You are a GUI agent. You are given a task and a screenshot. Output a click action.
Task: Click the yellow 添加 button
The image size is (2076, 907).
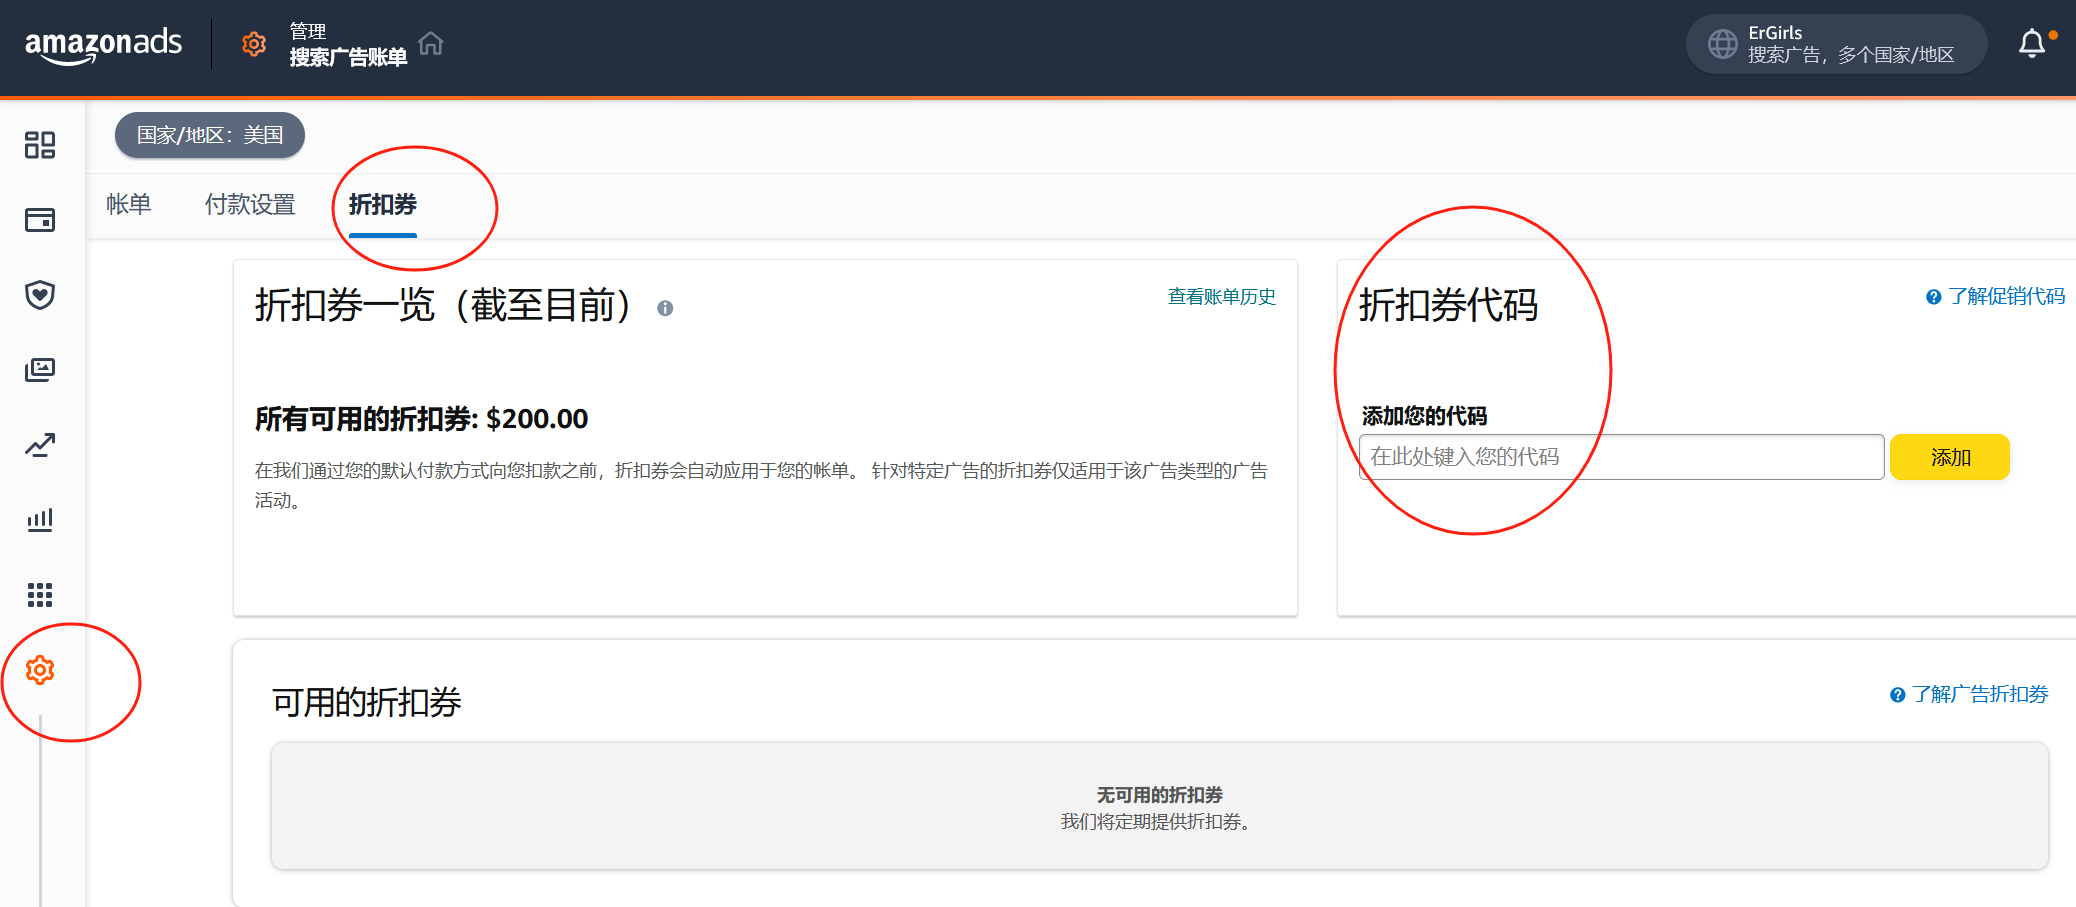tap(1950, 457)
